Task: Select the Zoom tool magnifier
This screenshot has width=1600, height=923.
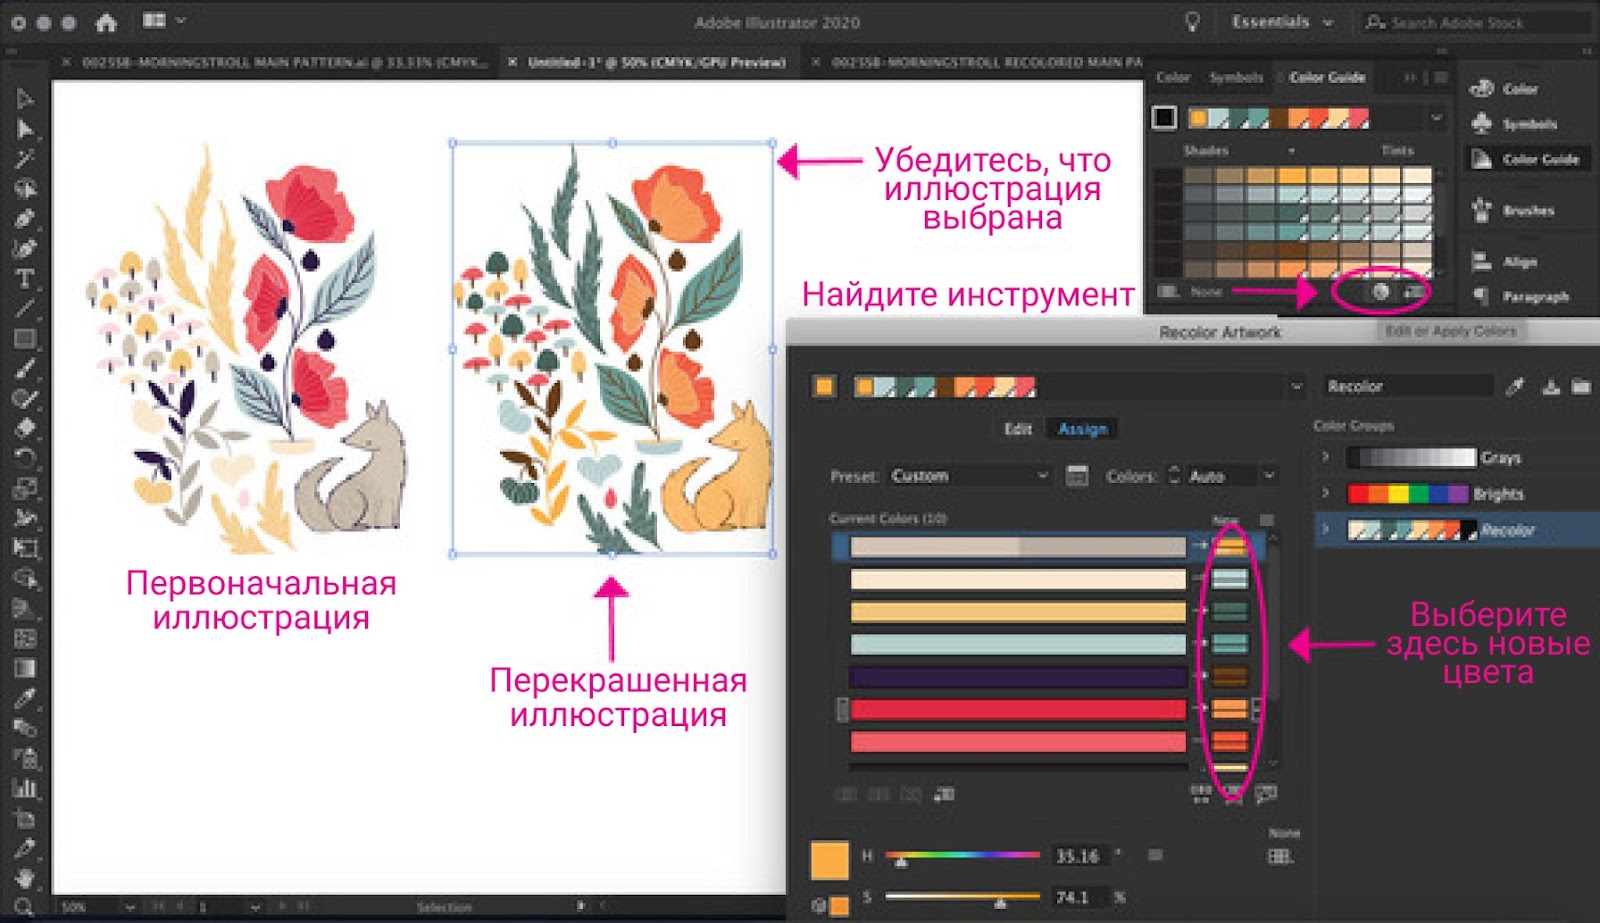Action: pyautogui.click(x=25, y=906)
